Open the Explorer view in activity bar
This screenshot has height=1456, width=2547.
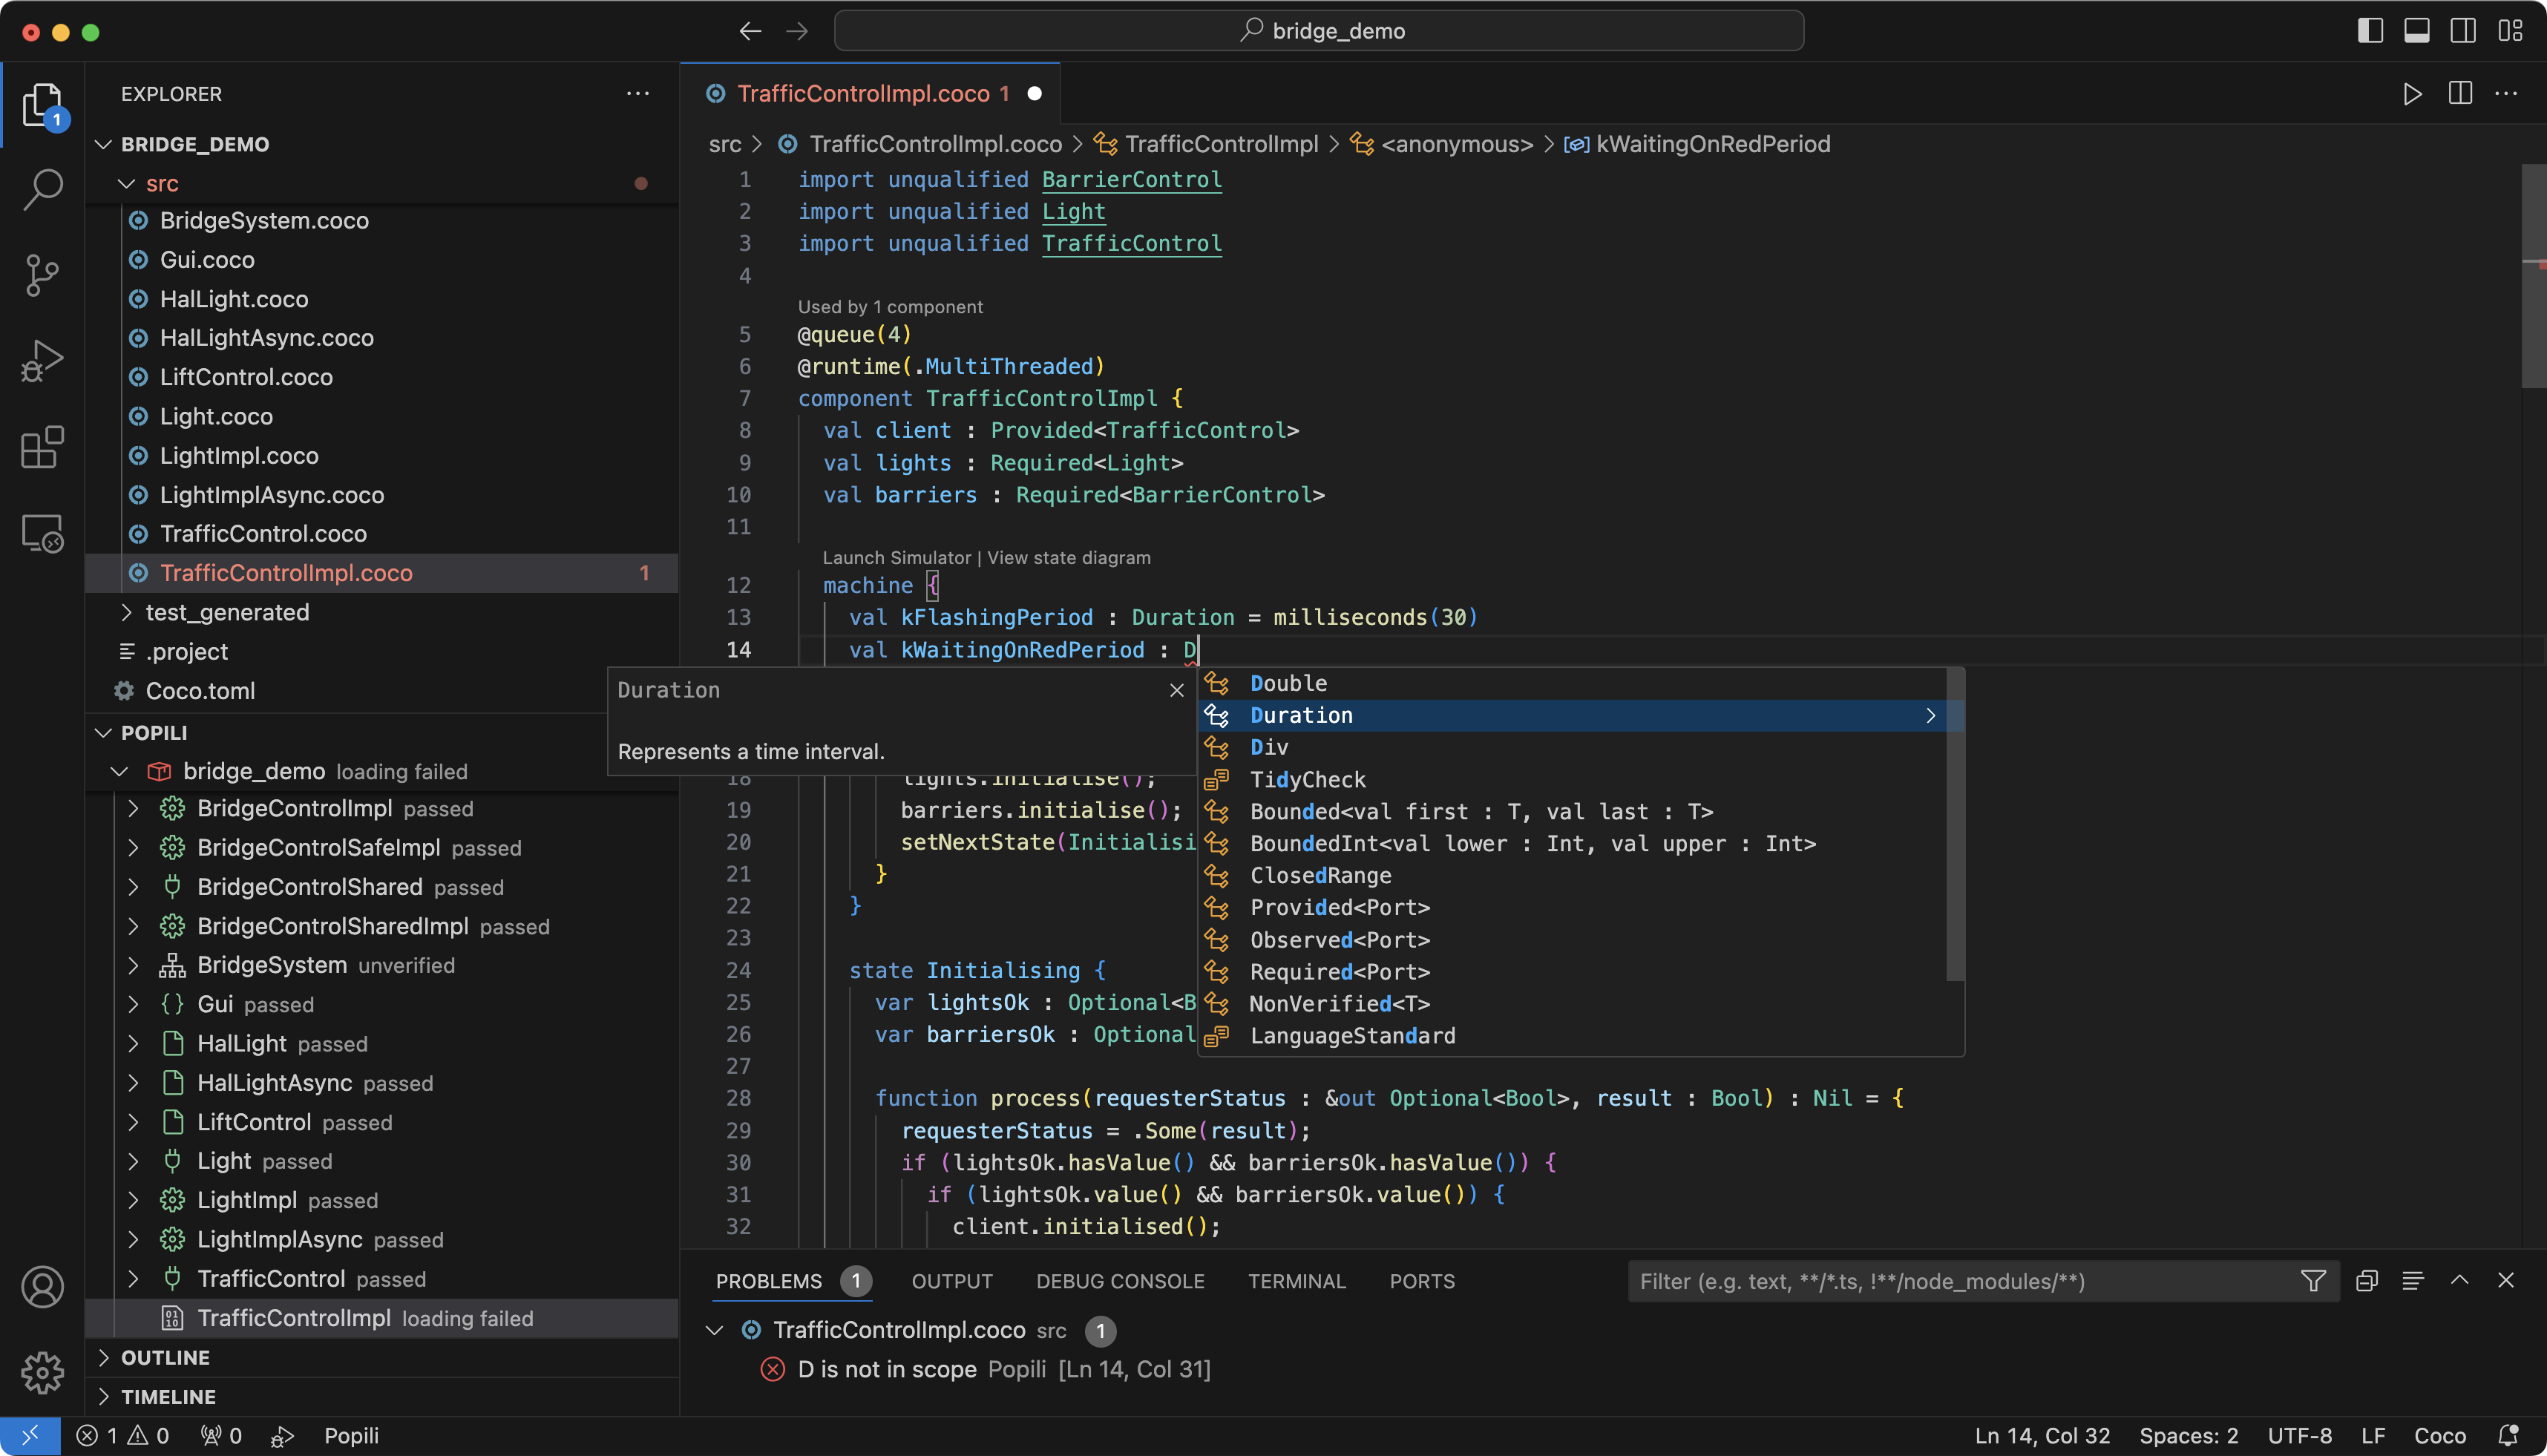[x=42, y=105]
